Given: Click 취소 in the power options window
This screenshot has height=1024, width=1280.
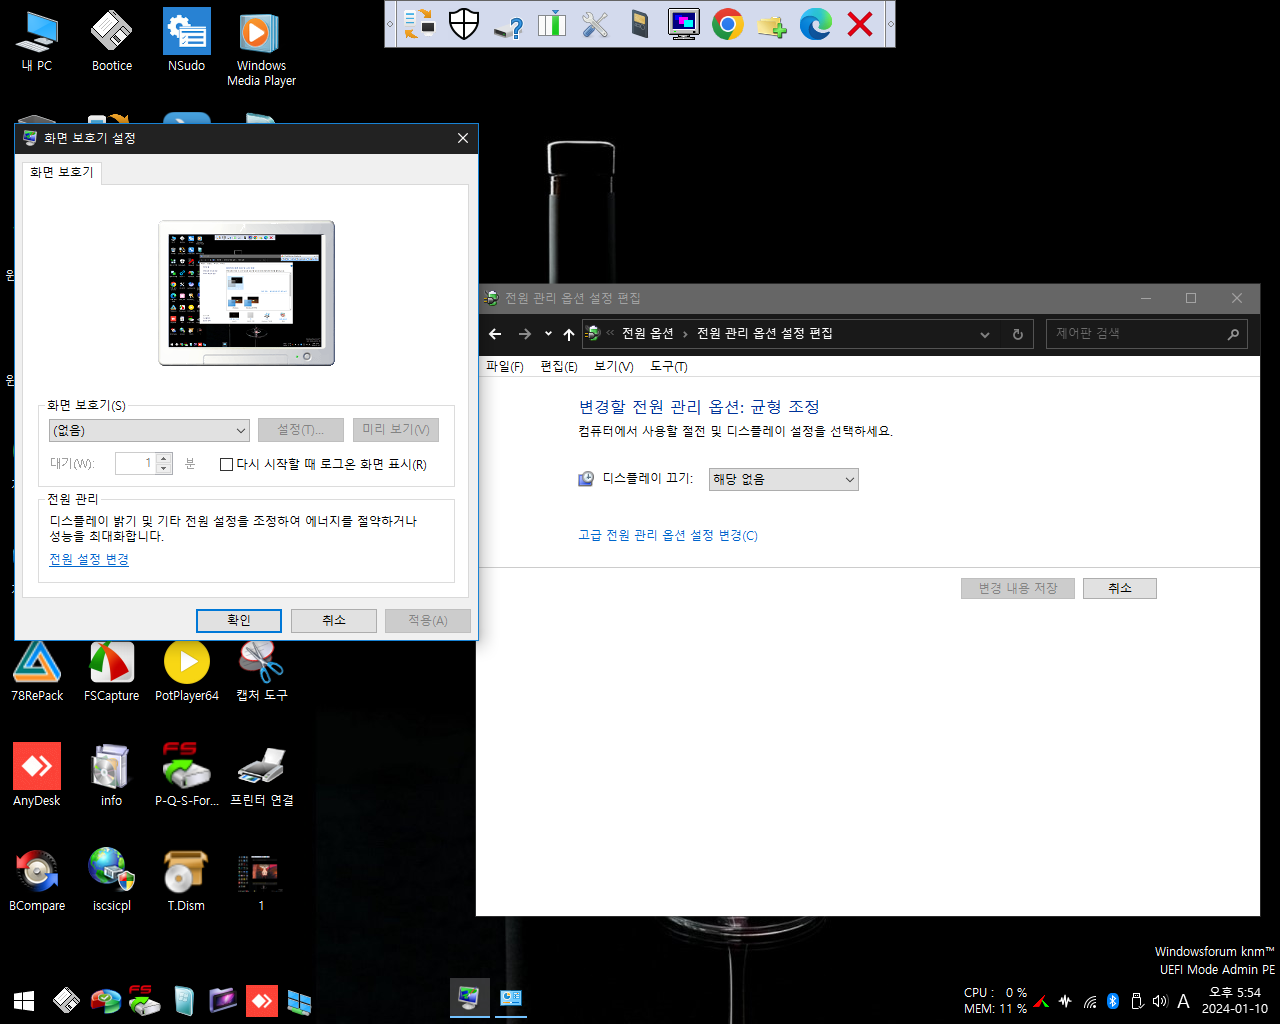Looking at the screenshot, I should (x=1119, y=588).
